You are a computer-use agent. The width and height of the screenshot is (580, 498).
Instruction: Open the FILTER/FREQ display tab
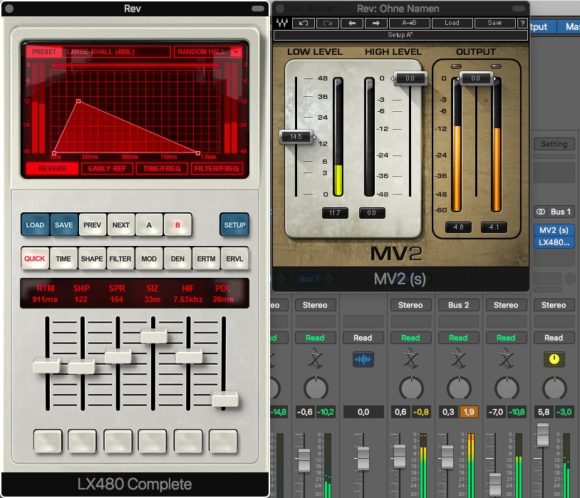point(217,169)
